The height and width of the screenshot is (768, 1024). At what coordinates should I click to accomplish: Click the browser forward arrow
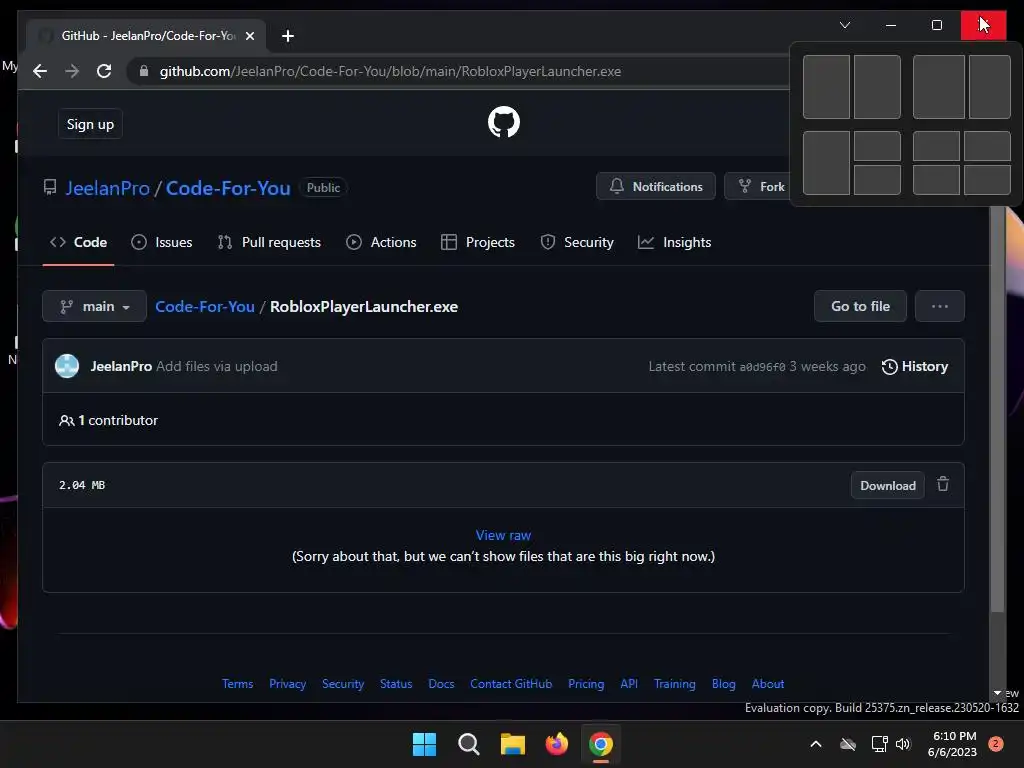click(x=72, y=71)
